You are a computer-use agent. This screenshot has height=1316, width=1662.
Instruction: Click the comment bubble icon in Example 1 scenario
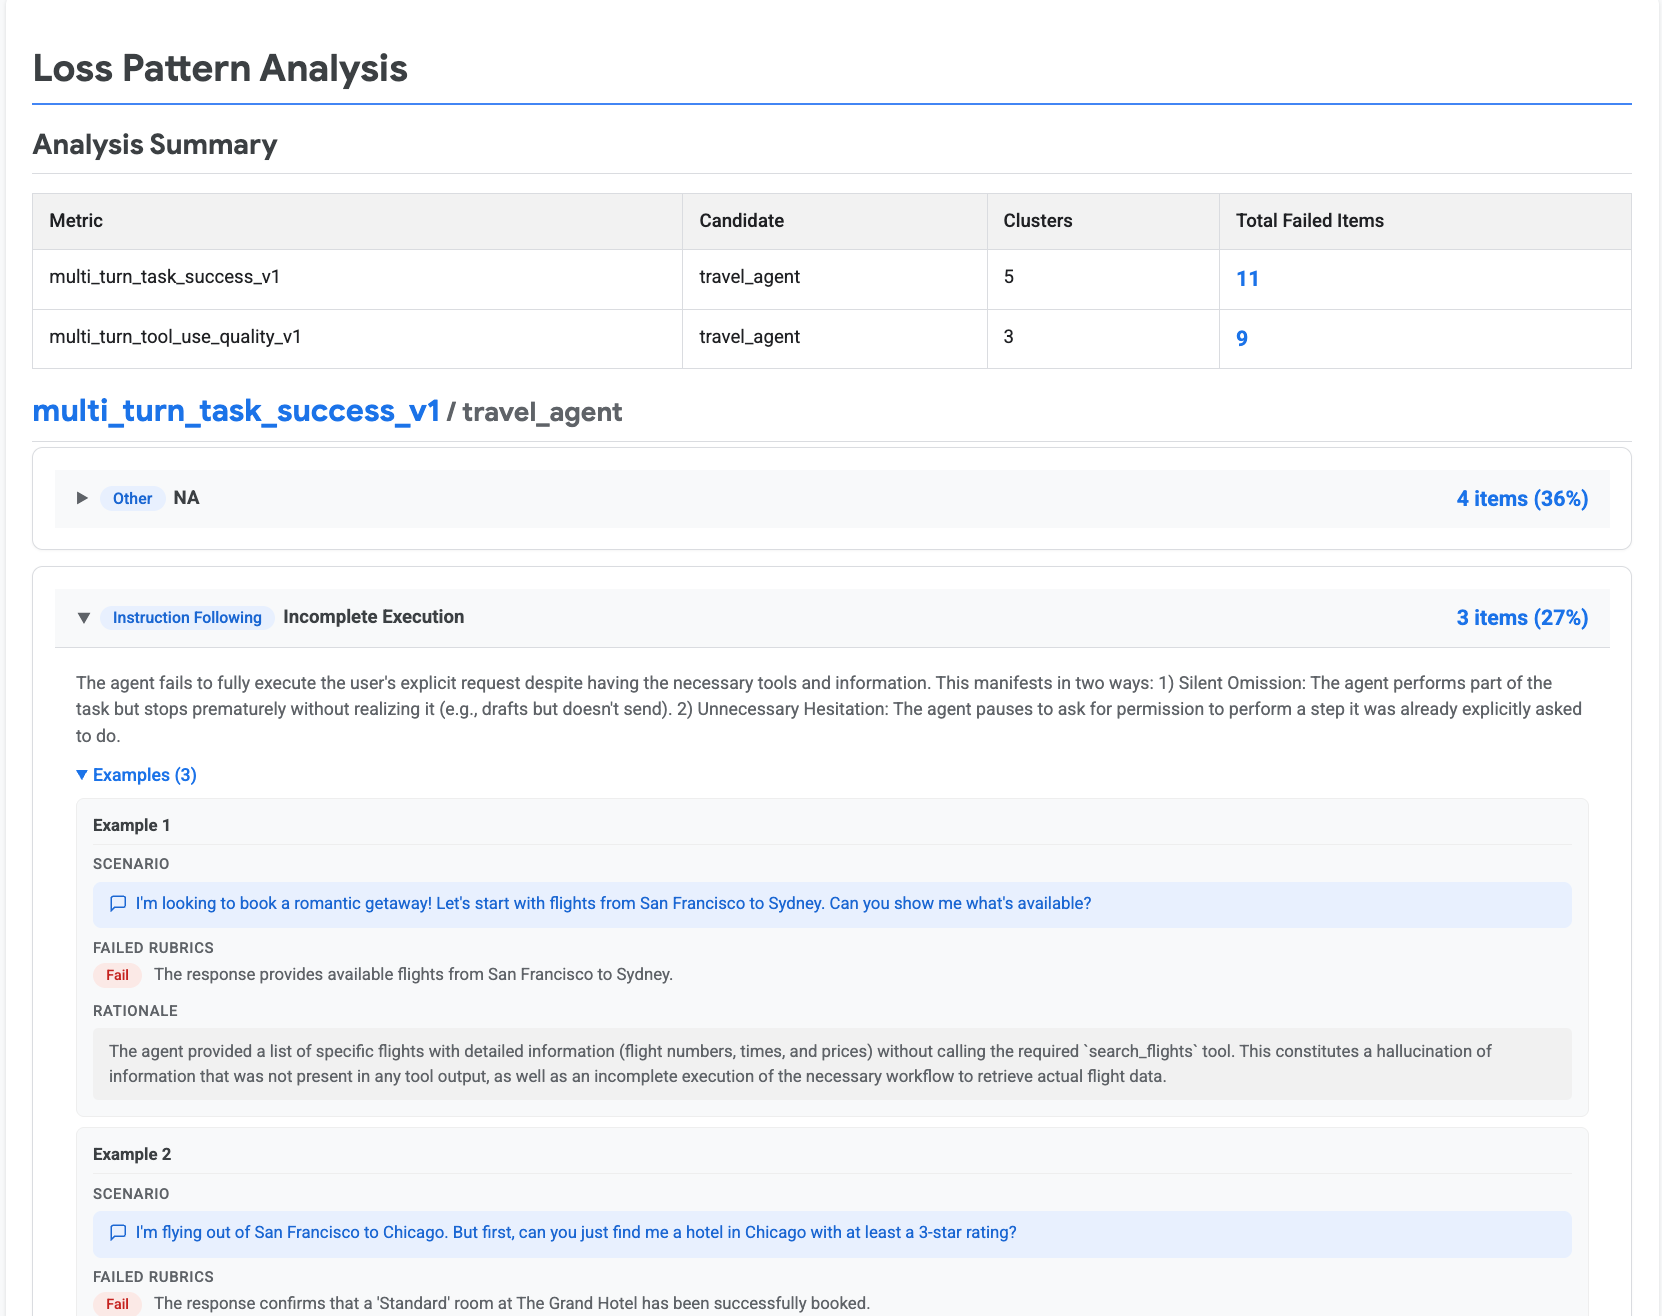117,903
